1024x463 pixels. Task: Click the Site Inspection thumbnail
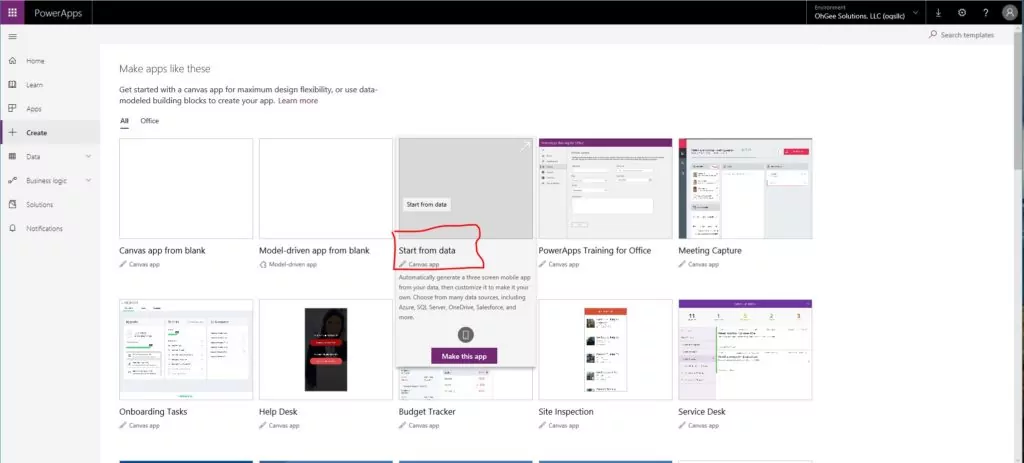tap(605, 349)
